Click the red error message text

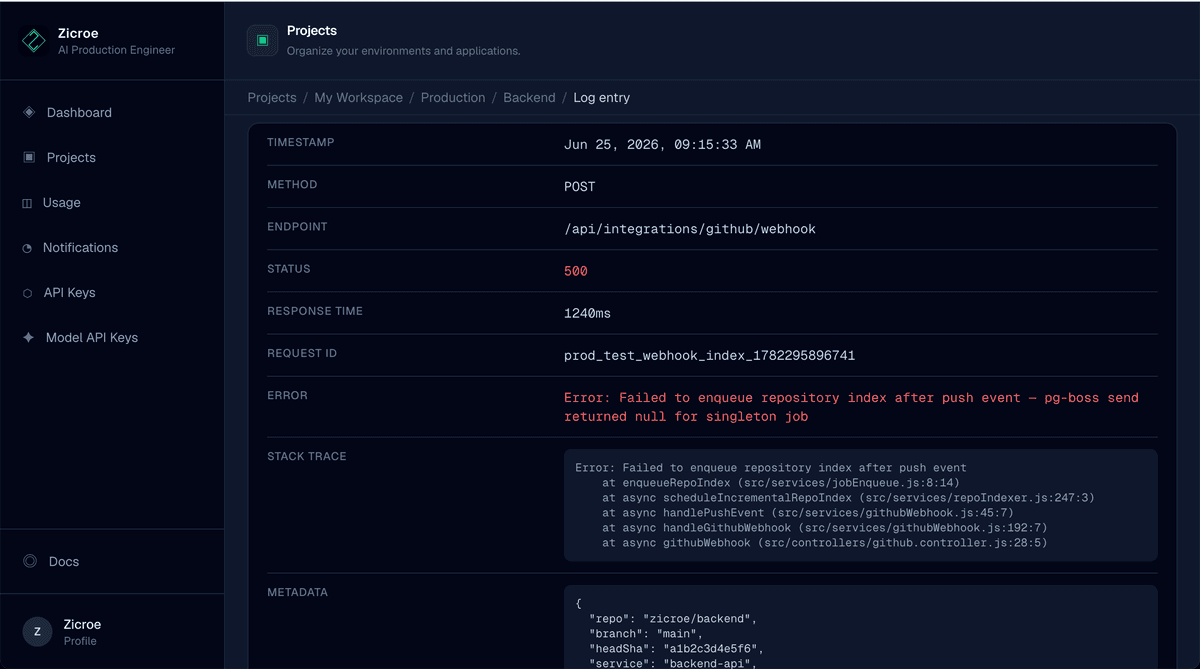(x=851, y=407)
